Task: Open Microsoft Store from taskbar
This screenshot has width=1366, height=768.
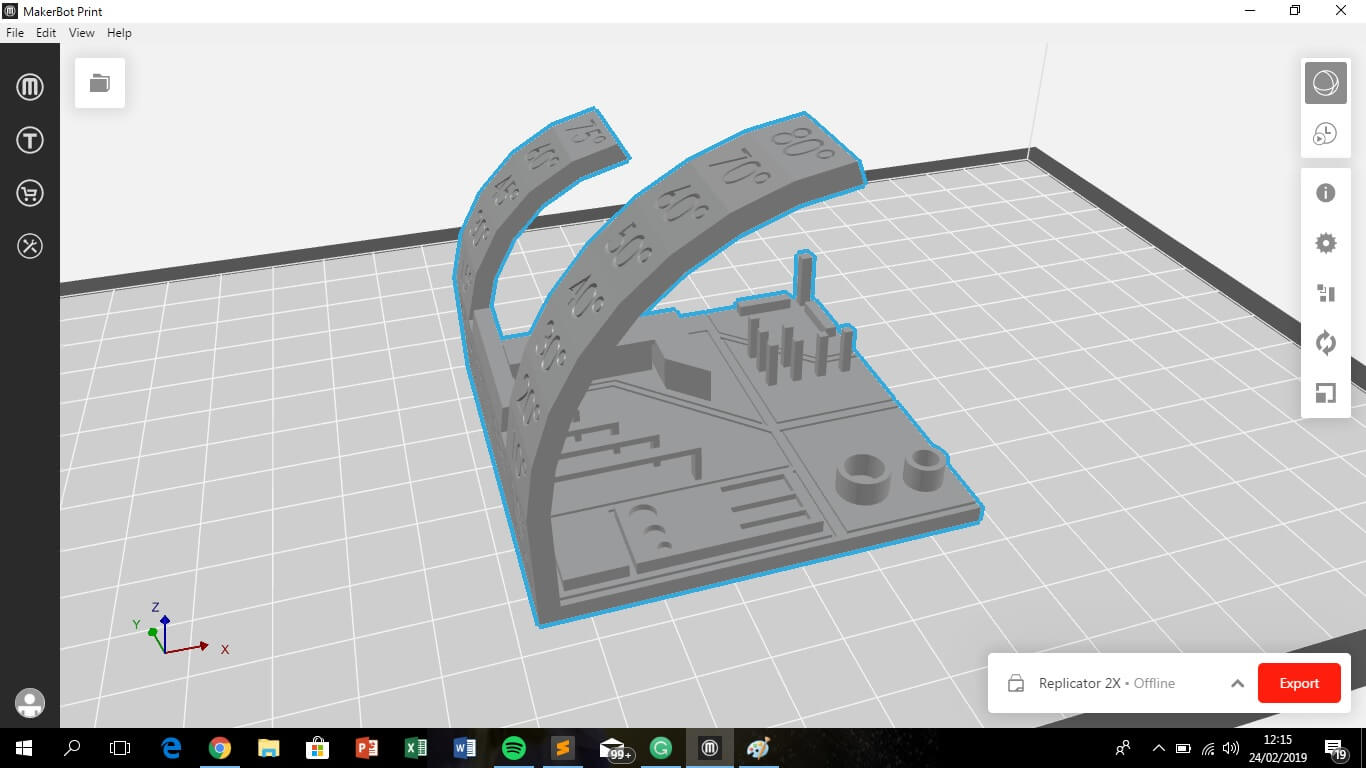Action: [x=318, y=748]
